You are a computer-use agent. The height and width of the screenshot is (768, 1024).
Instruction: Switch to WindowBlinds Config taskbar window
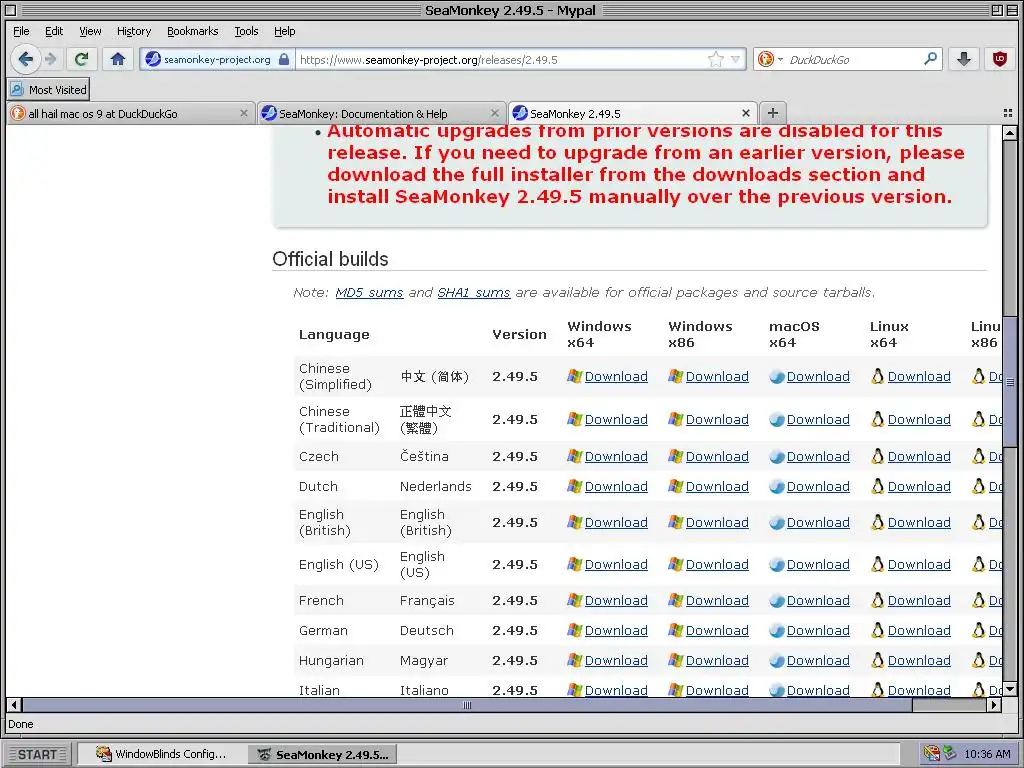point(161,754)
